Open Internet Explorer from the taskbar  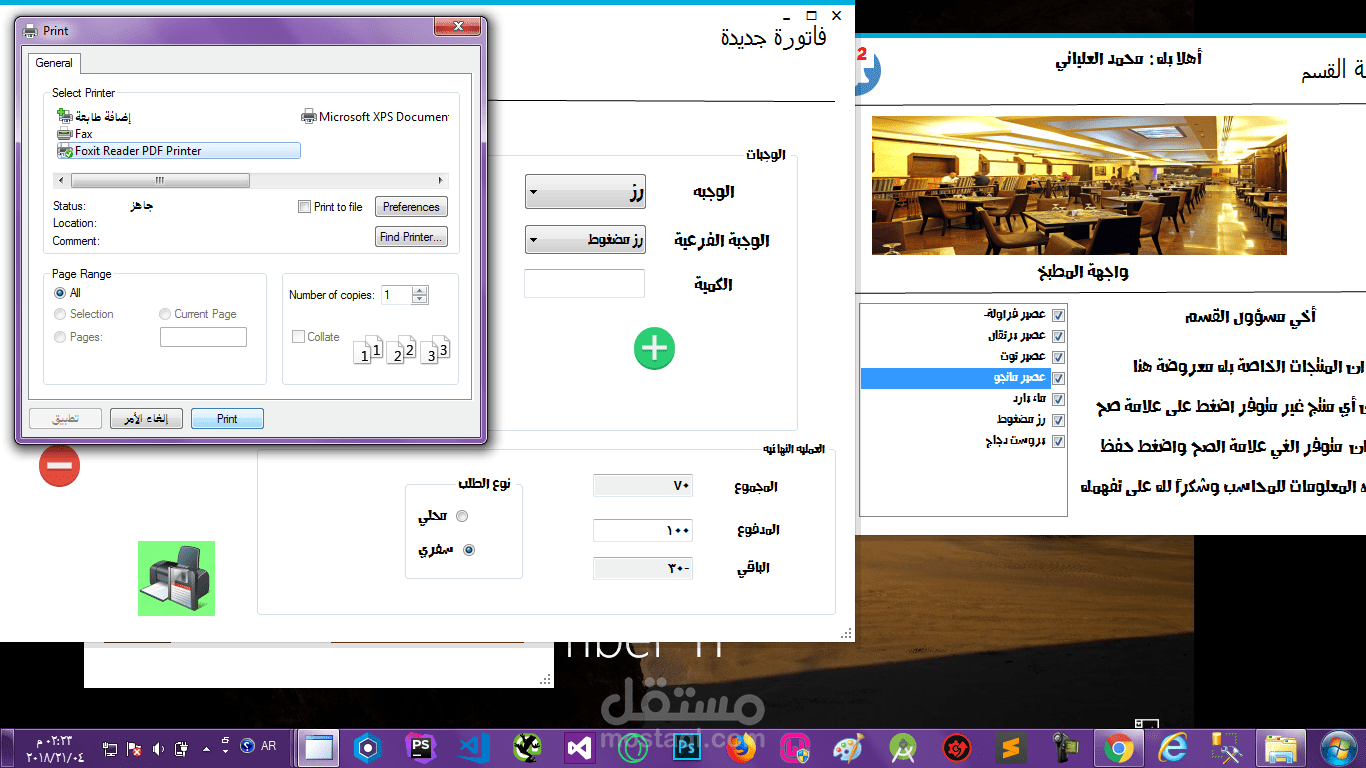pyautogui.click(x=1172, y=747)
